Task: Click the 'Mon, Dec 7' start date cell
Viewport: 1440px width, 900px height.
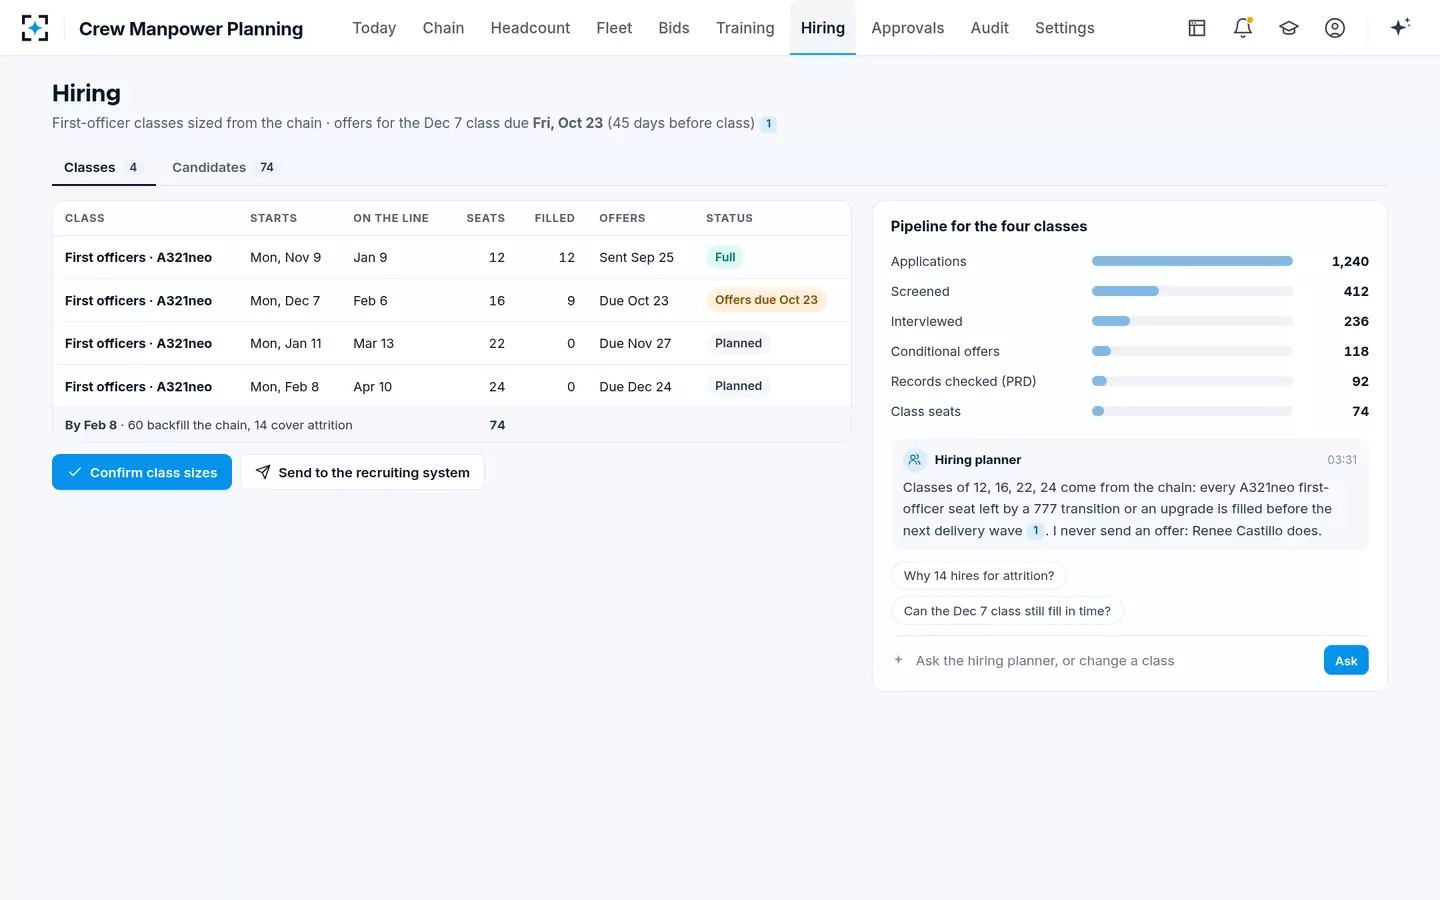Action: (x=285, y=300)
